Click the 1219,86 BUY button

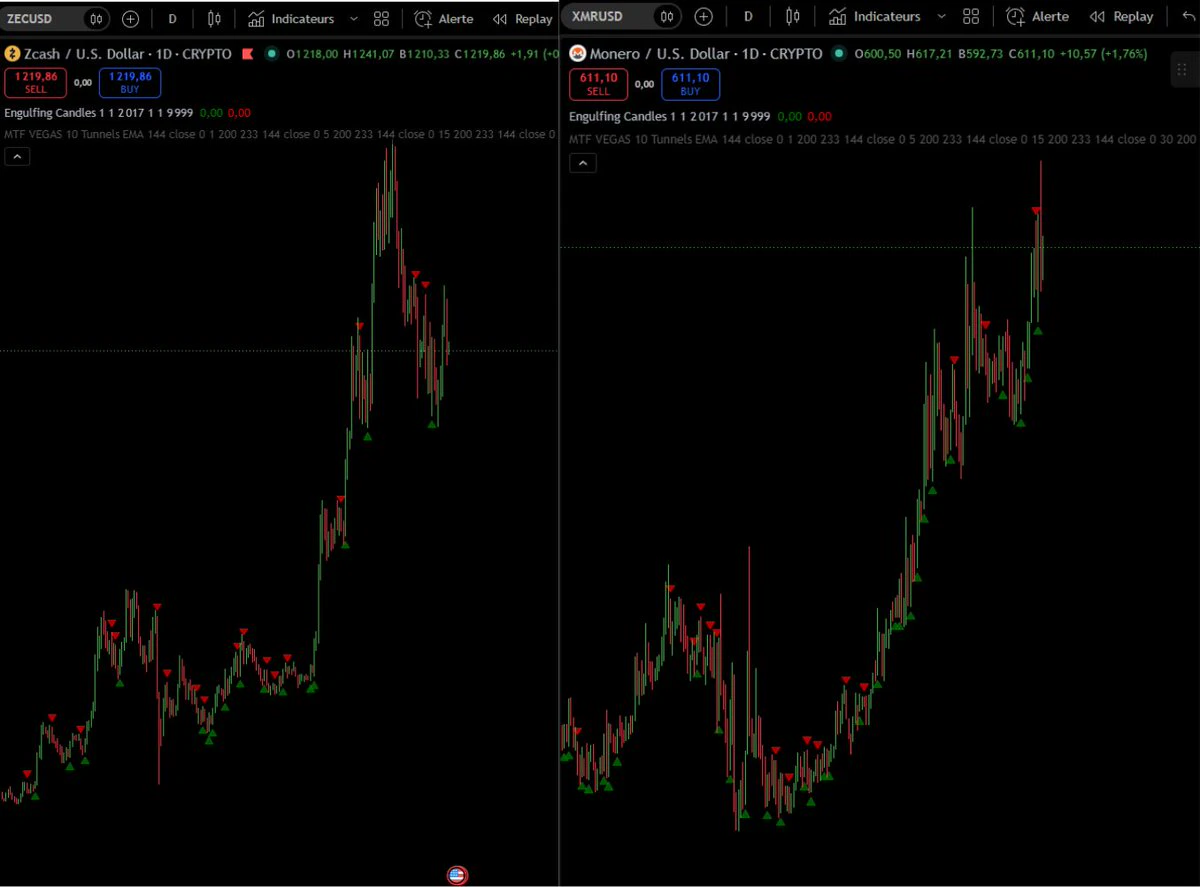[130, 82]
